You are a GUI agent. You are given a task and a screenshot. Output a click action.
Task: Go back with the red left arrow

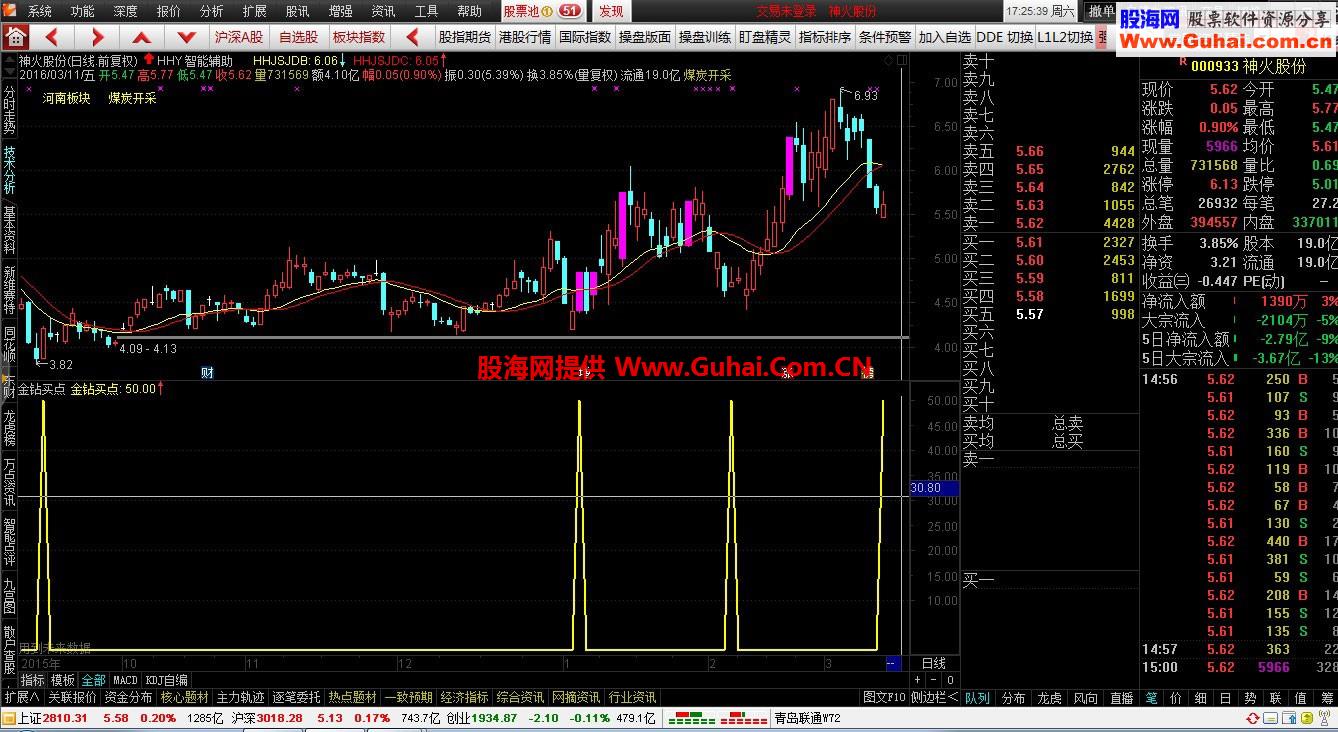52,37
